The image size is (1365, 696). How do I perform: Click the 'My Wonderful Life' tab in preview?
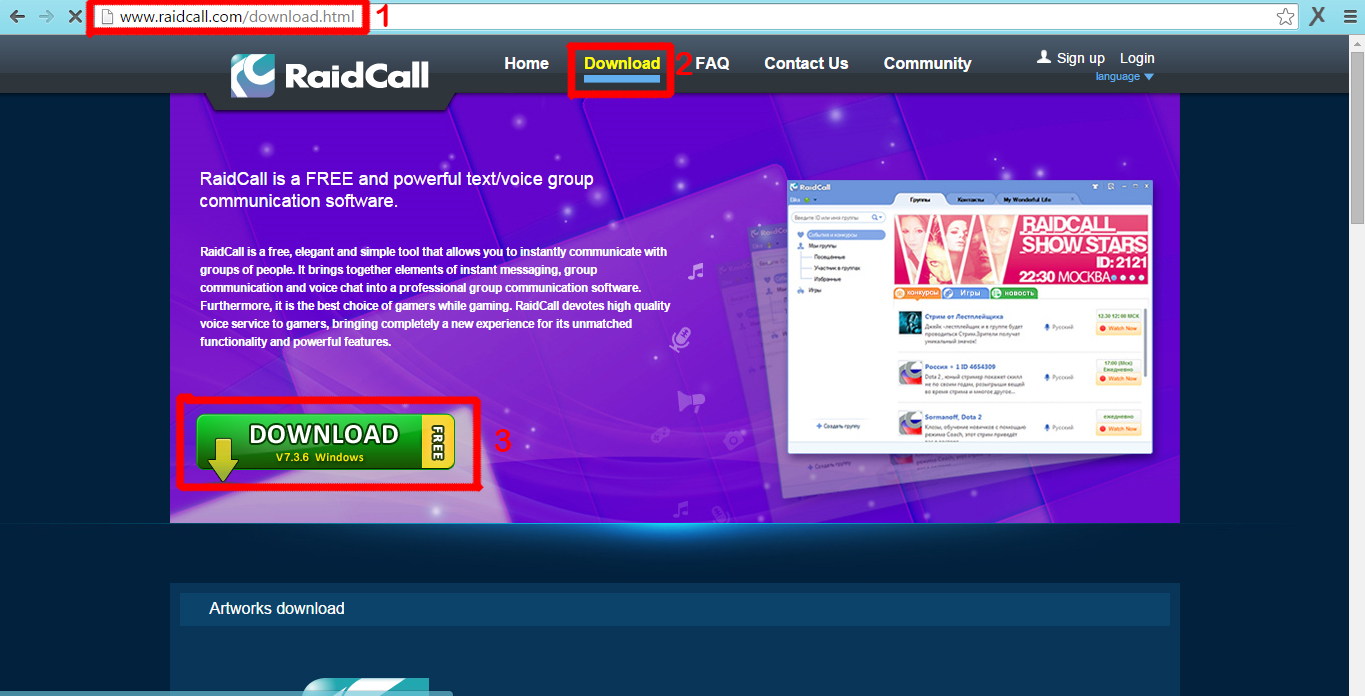(1027, 199)
